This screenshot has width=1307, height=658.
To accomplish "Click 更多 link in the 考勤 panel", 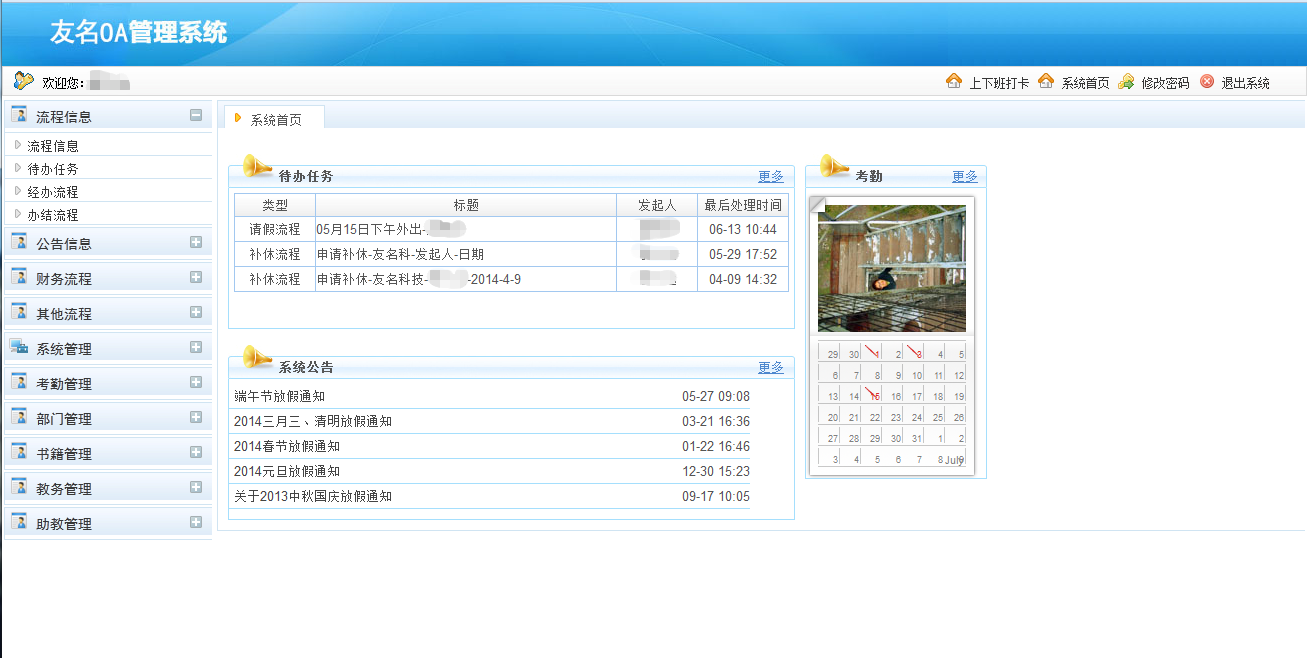I will pyautogui.click(x=965, y=176).
